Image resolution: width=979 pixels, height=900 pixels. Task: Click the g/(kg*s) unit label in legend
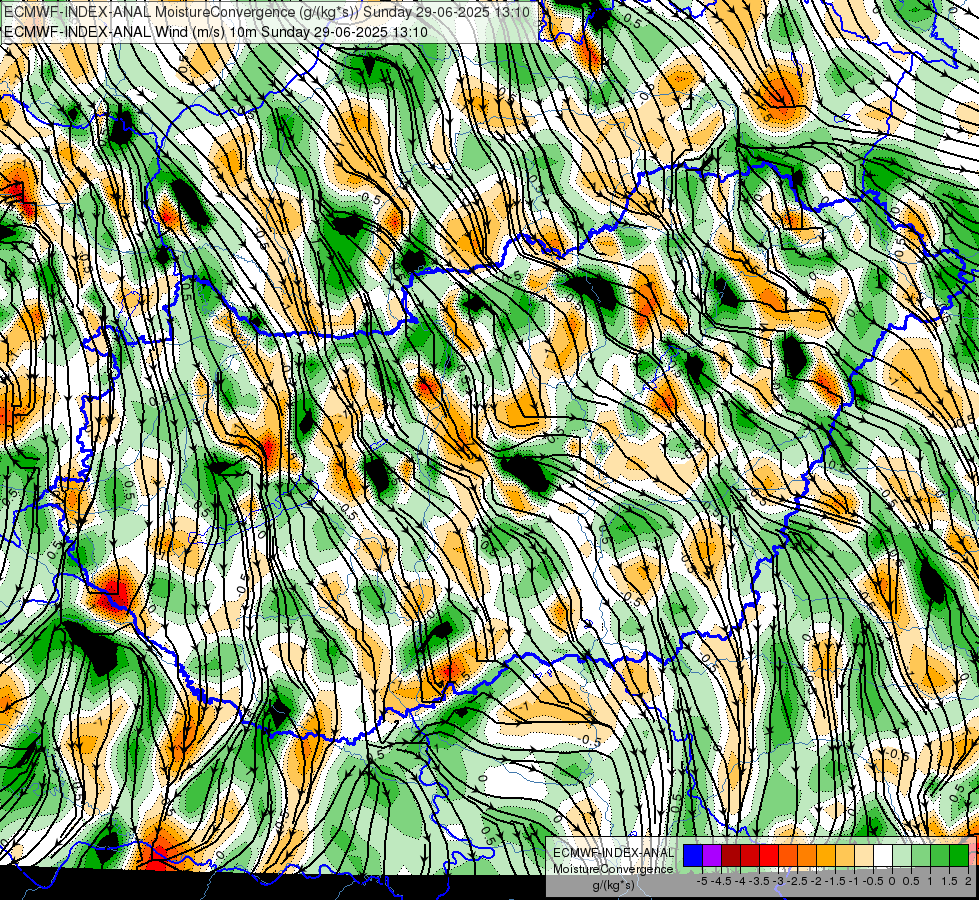[x=614, y=885]
